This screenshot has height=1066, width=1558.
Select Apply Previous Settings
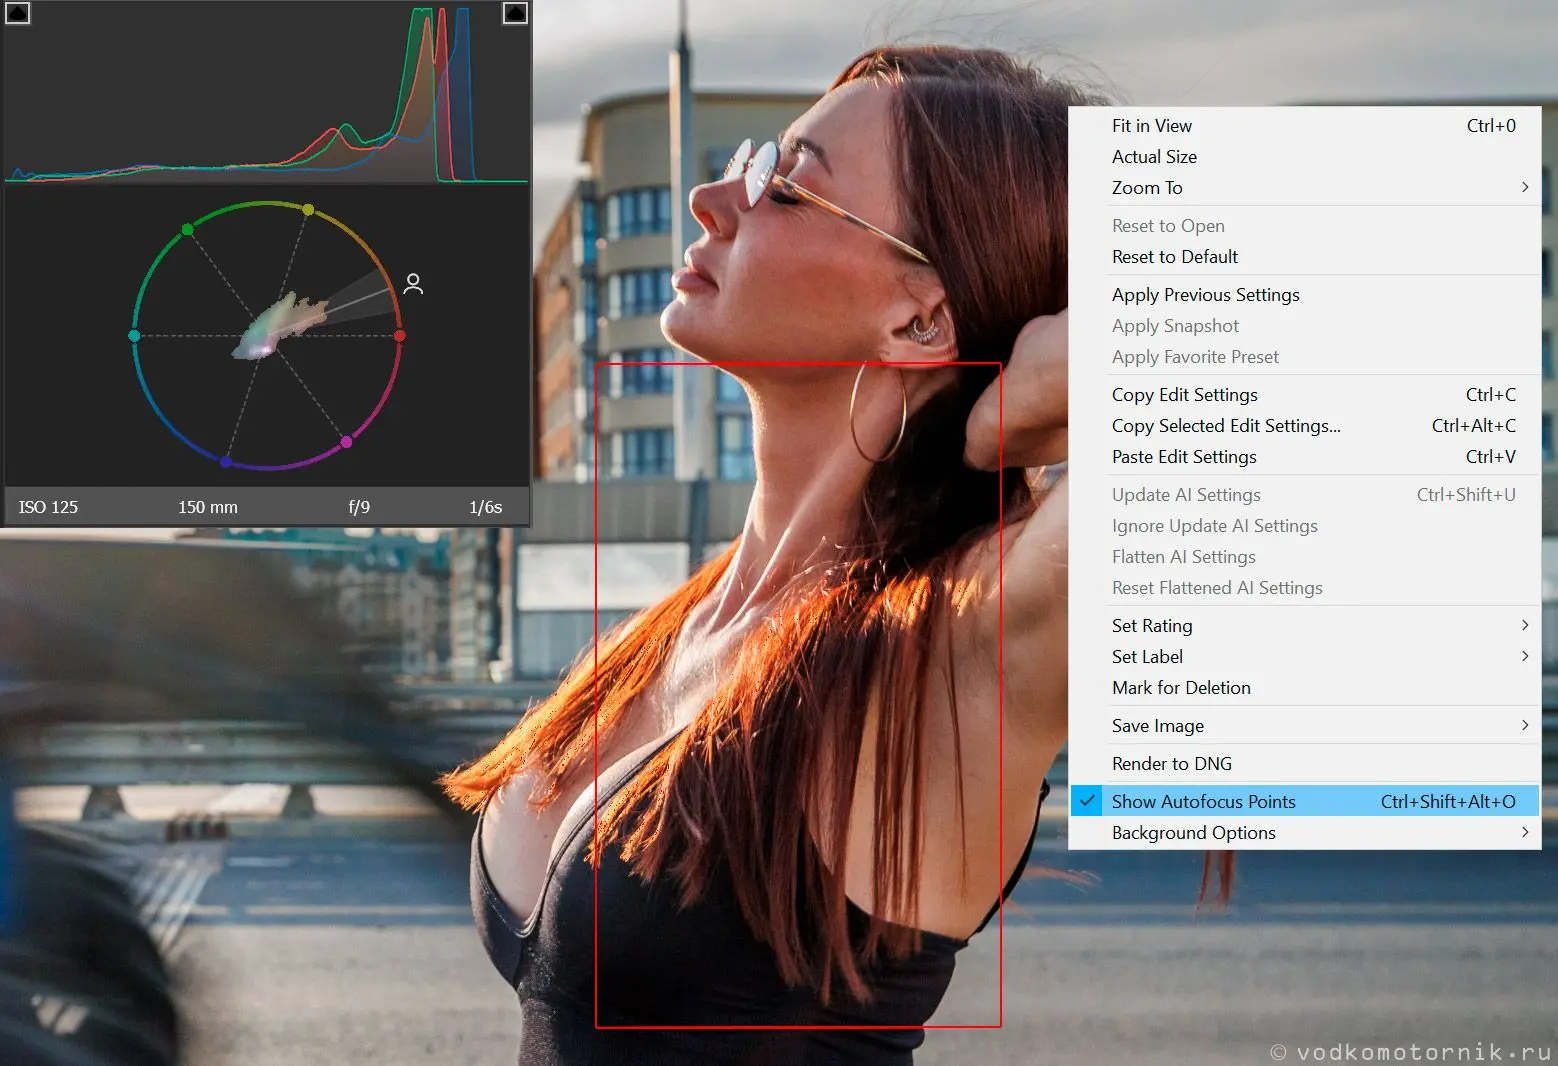click(1305, 295)
